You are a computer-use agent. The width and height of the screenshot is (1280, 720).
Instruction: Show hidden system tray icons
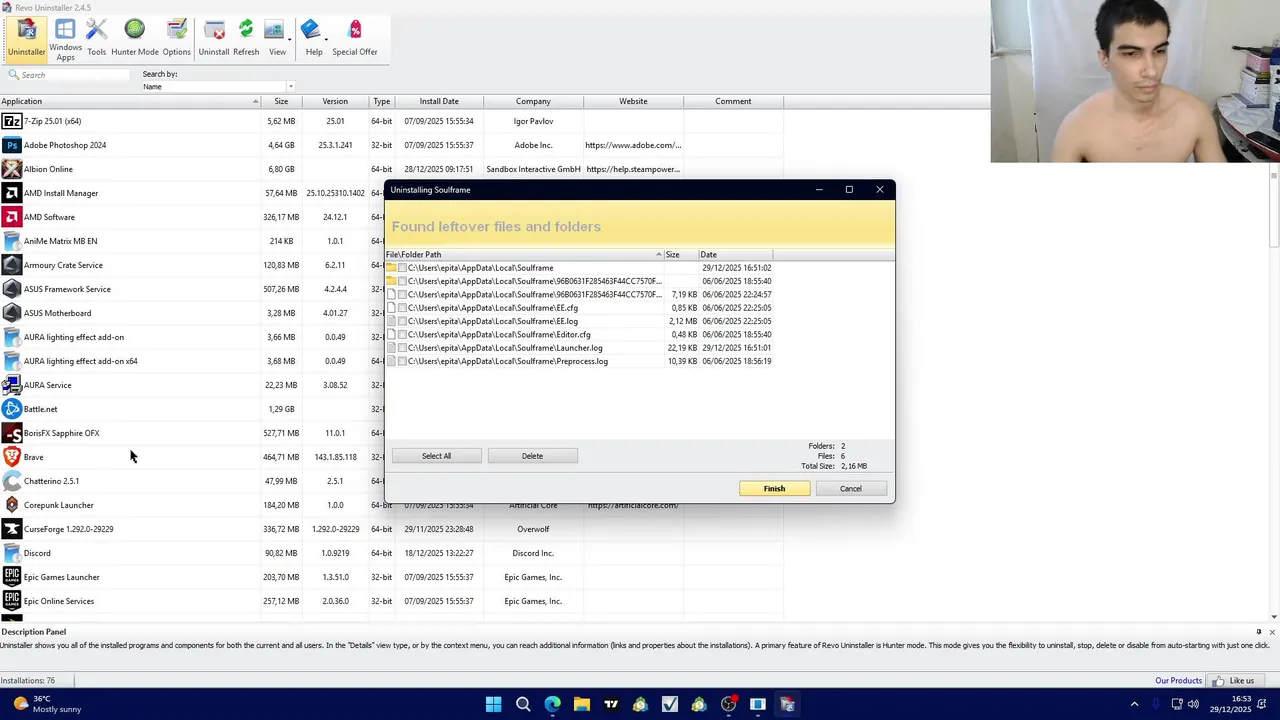tap(1134, 704)
